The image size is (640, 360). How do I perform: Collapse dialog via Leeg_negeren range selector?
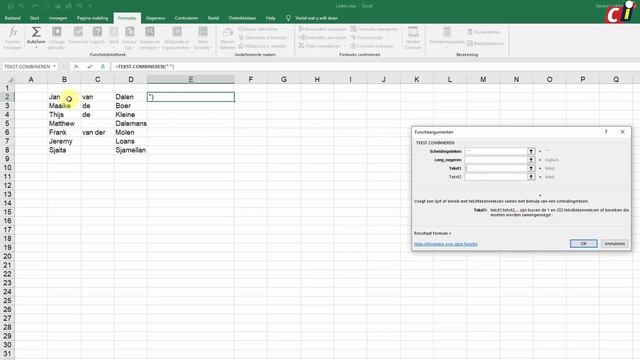[x=531, y=160]
